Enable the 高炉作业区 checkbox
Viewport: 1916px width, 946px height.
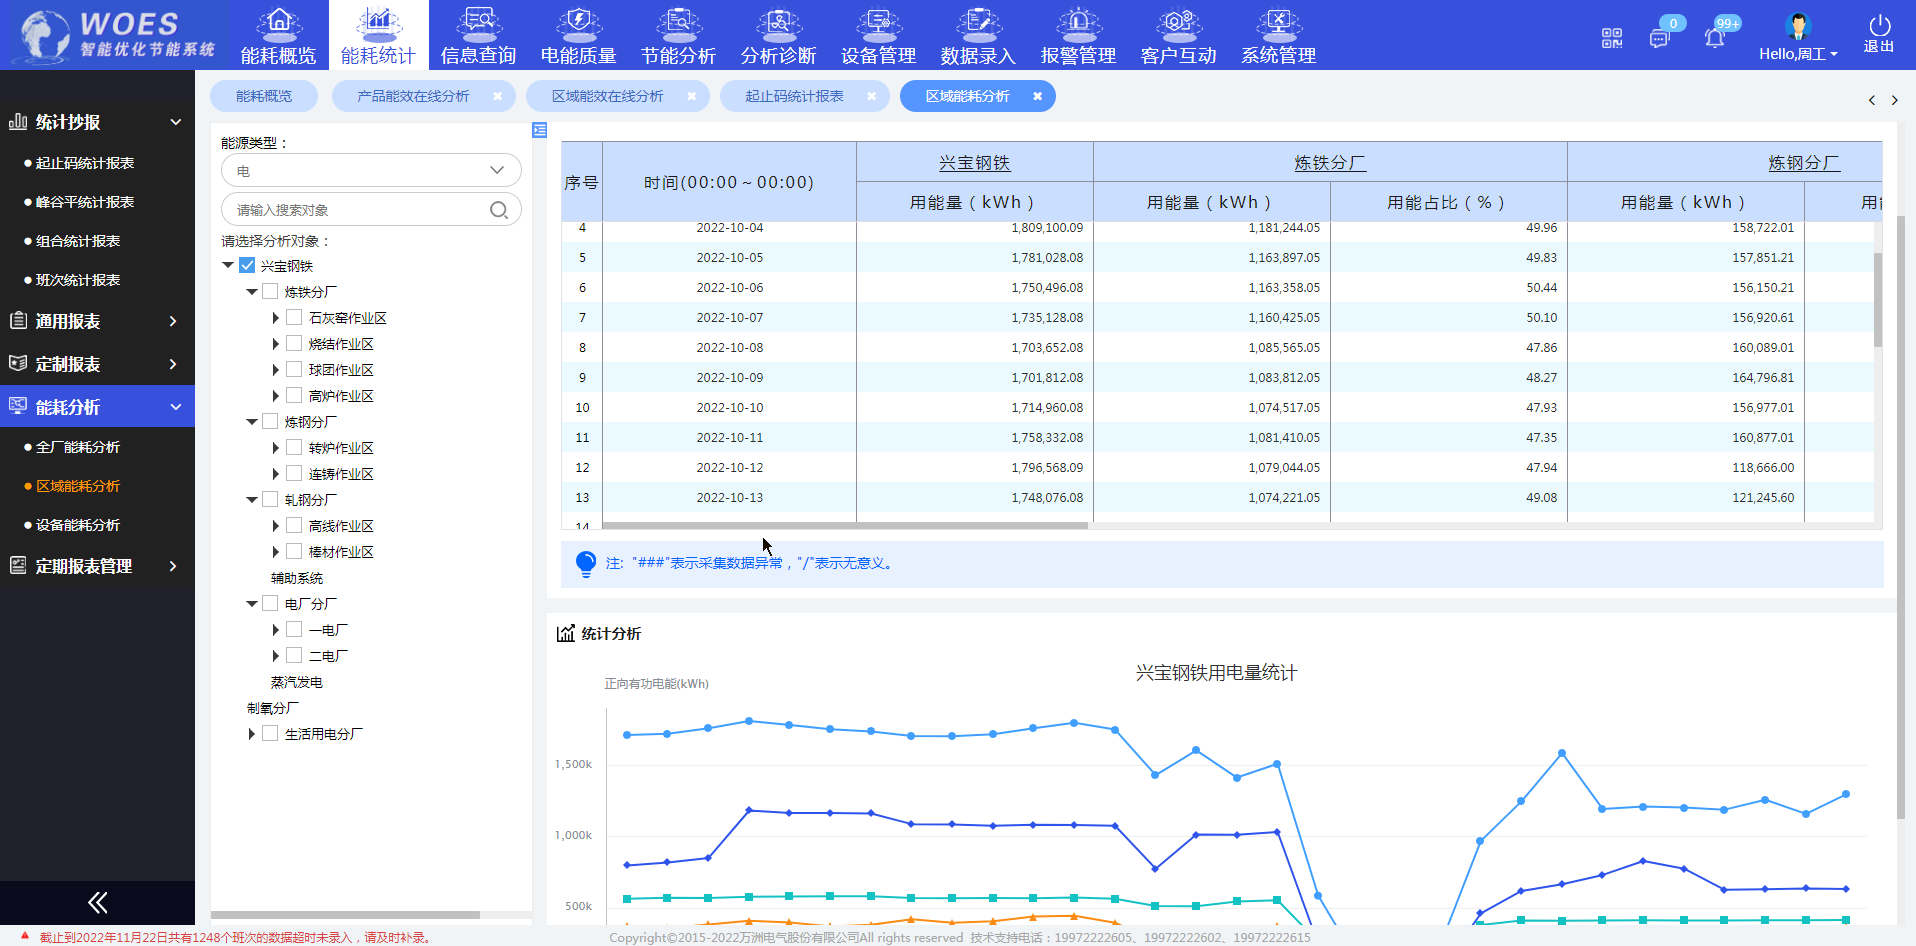[294, 395]
